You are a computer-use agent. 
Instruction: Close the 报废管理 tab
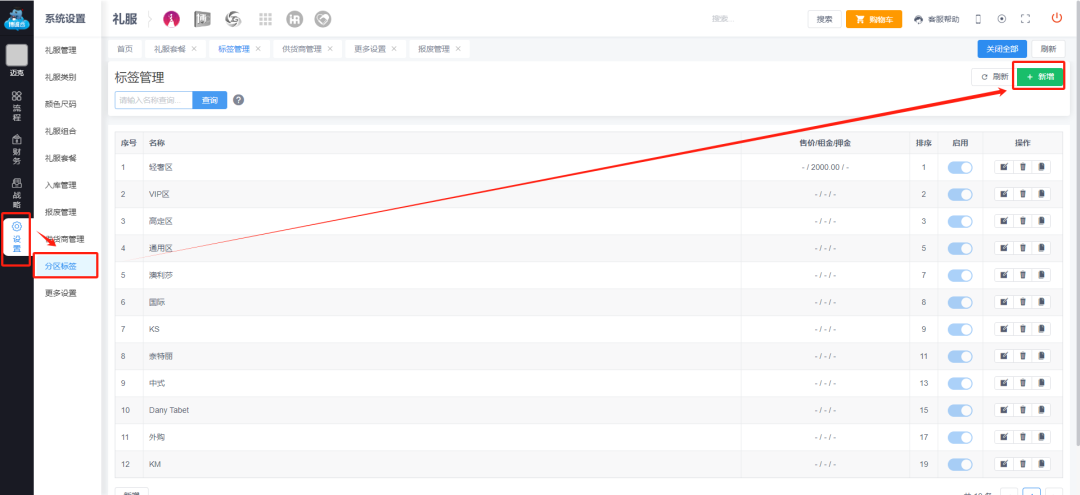pos(458,49)
